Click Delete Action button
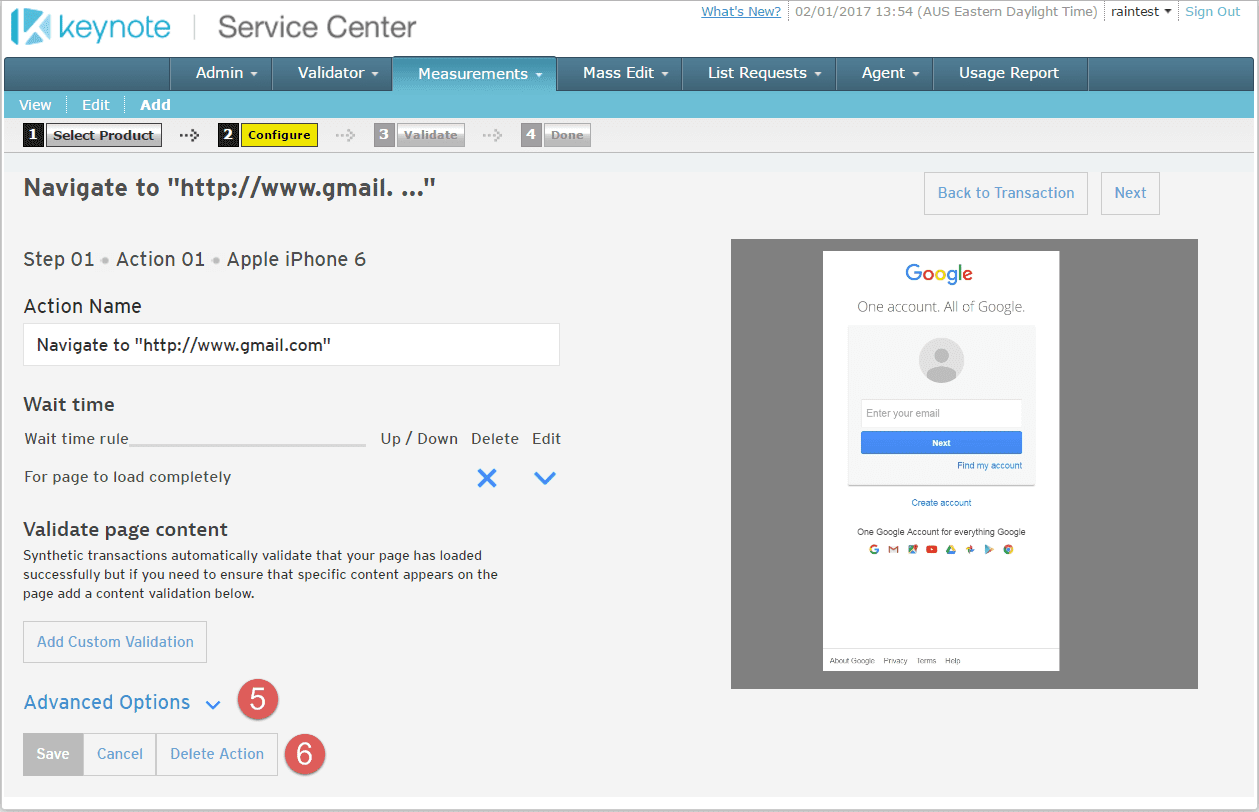This screenshot has height=812, width=1259. pos(217,754)
